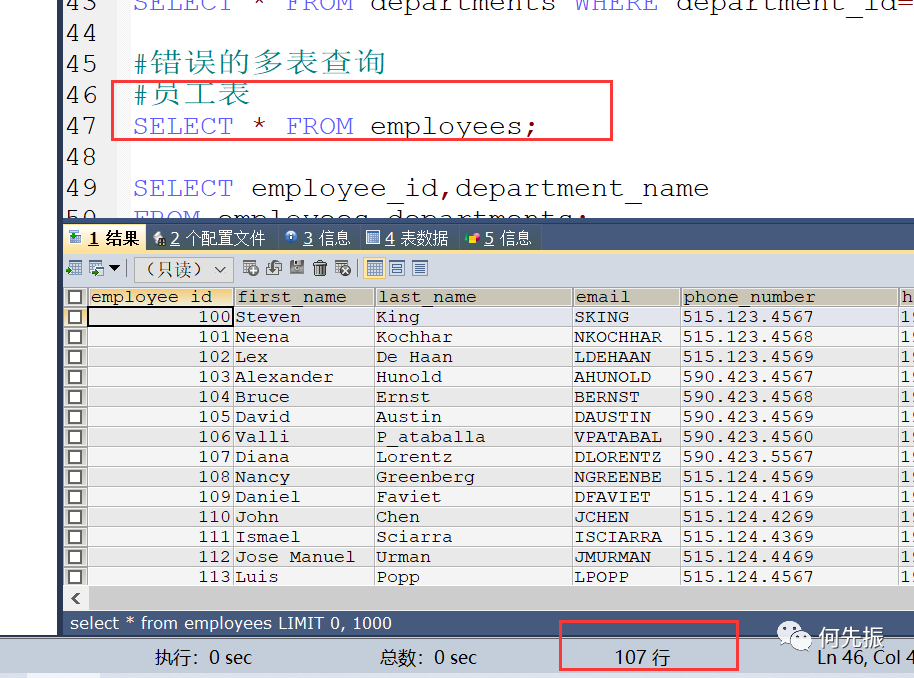Select the cell containing employee id 100
Screen dimensions: 914x678
pyautogui.click(x=160, y=317)
